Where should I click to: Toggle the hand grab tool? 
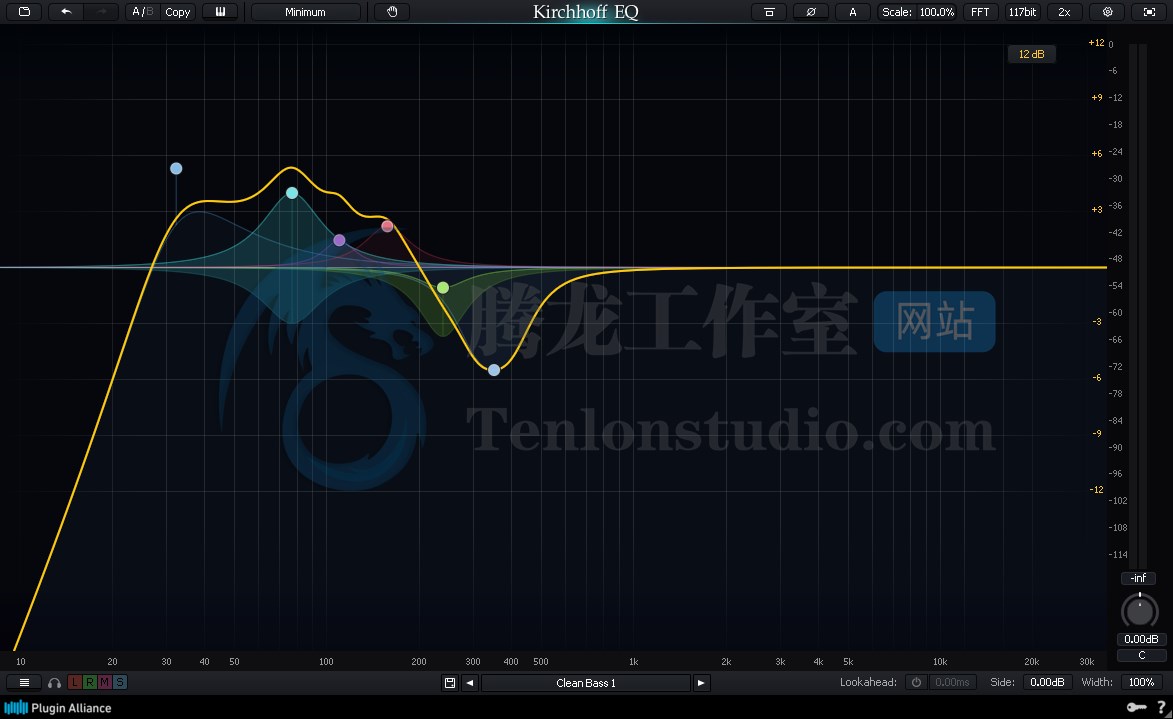point(392,12)
